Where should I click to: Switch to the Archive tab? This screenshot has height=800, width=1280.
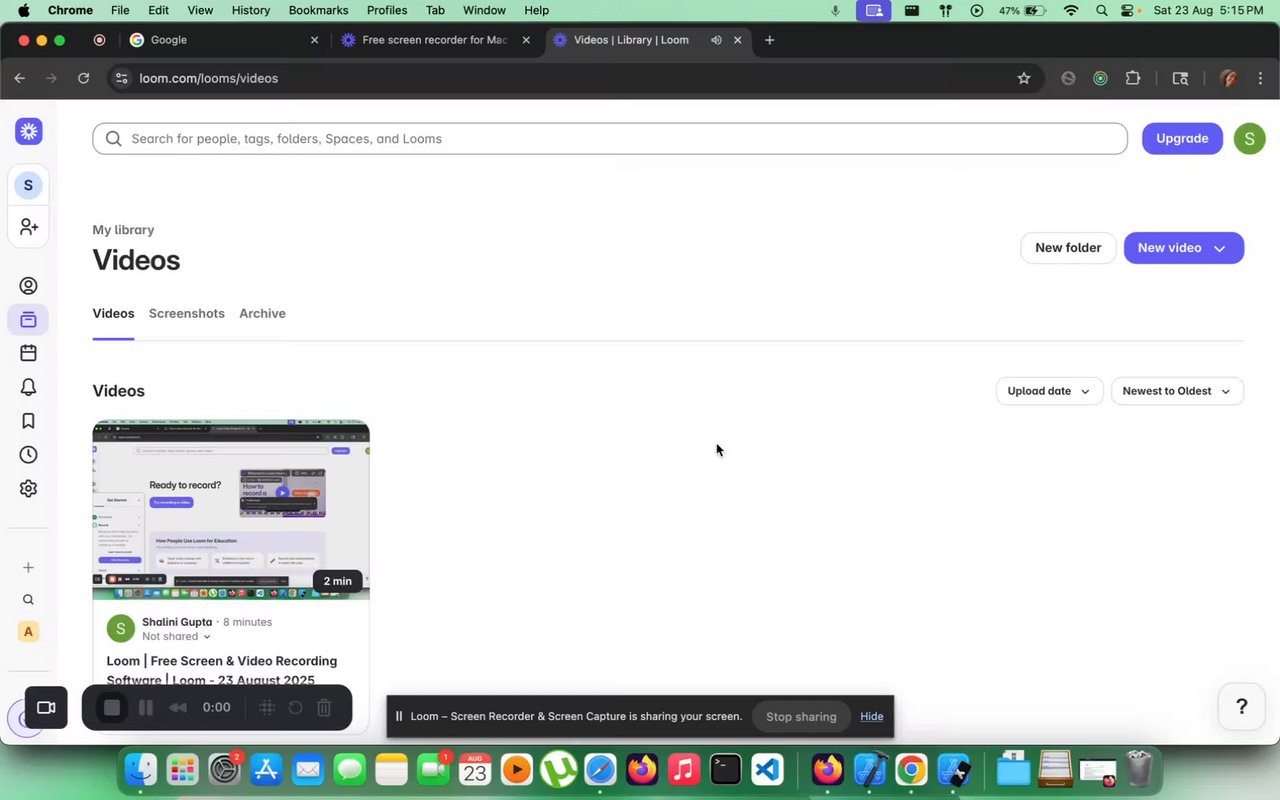(x=262, y=314)
